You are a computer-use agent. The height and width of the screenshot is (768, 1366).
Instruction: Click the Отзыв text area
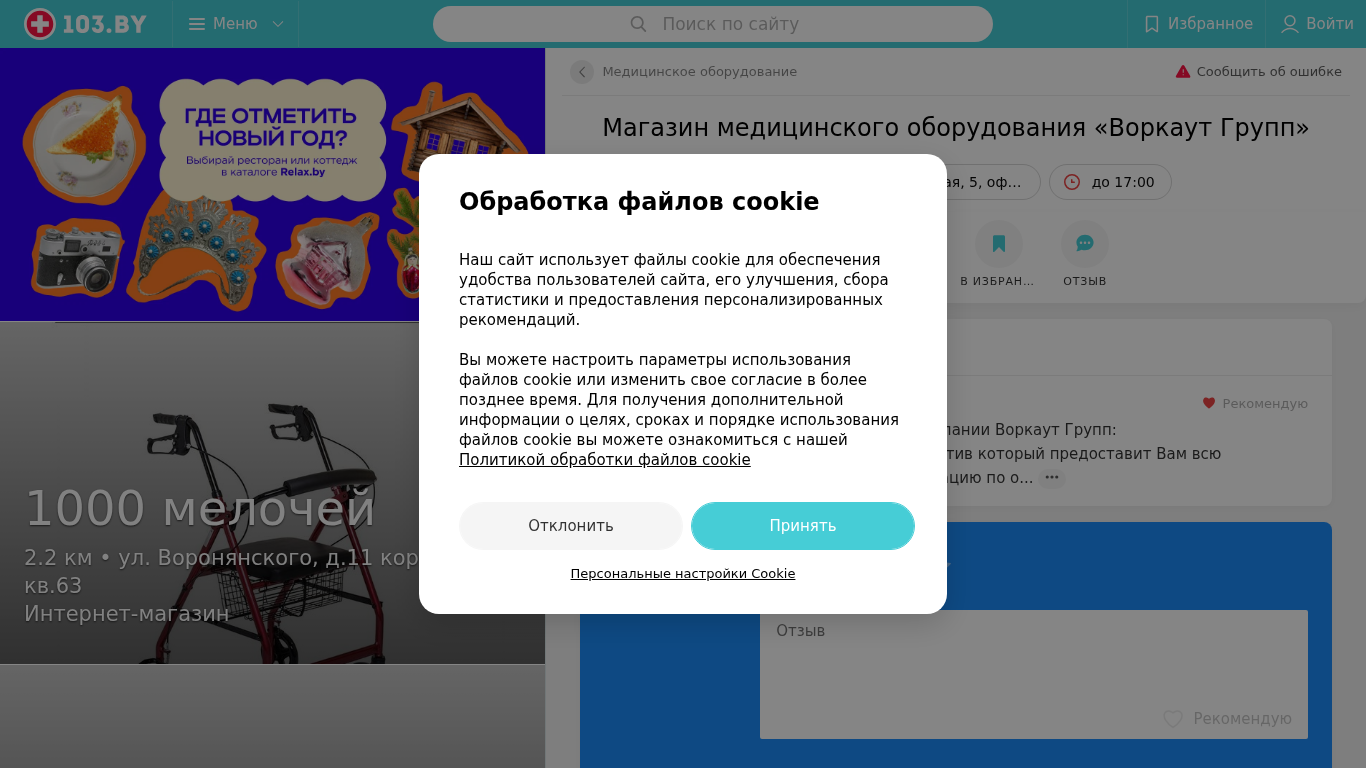tap(1034, 674)
